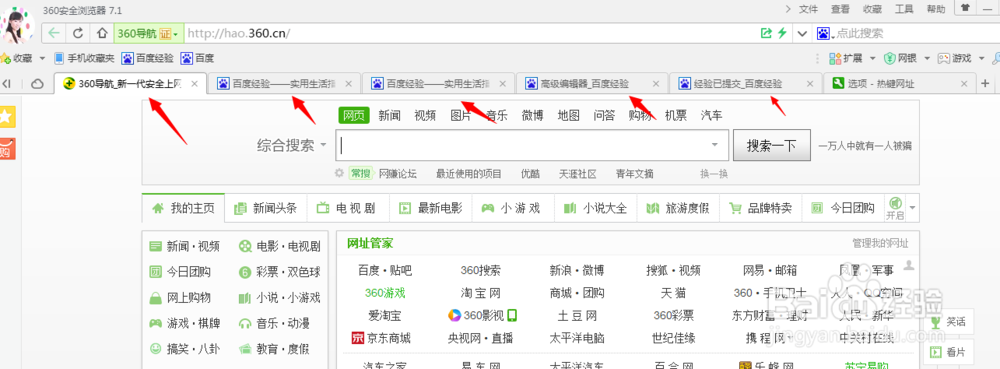Viewport: 1000px width, 369px height.
Task: Open the browser home page icon
Action: pos(101,33)
